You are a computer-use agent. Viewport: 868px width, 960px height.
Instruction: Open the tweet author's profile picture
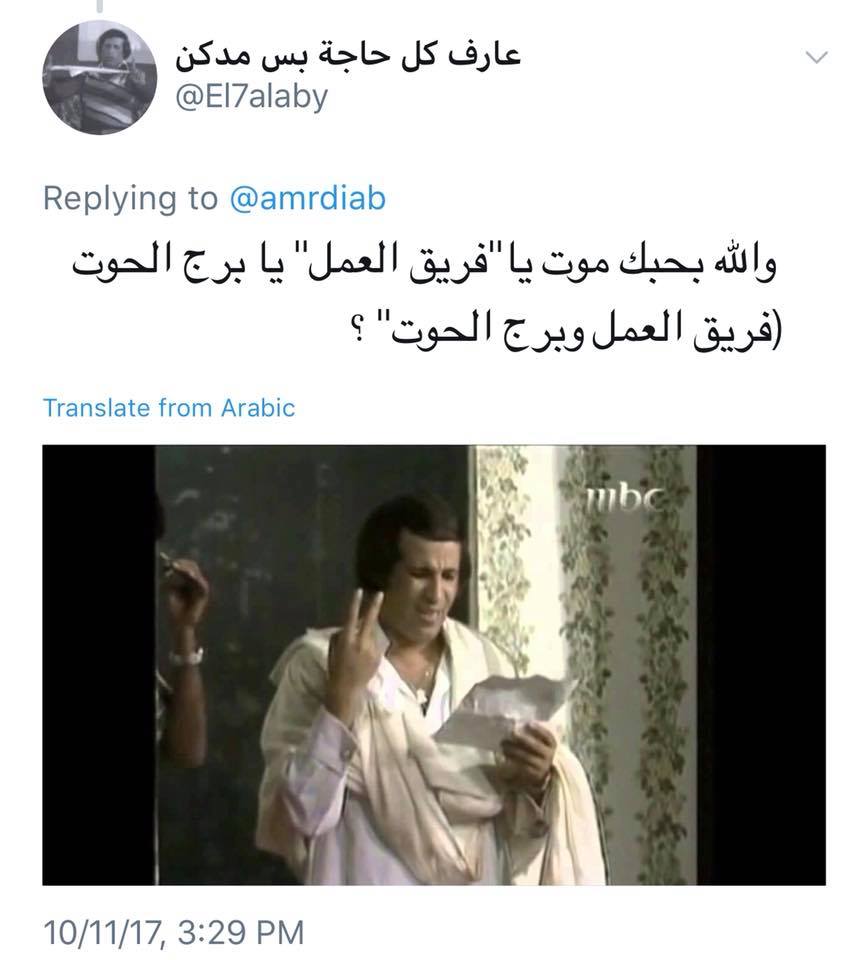pyautogui.click(x=99, y=77)
